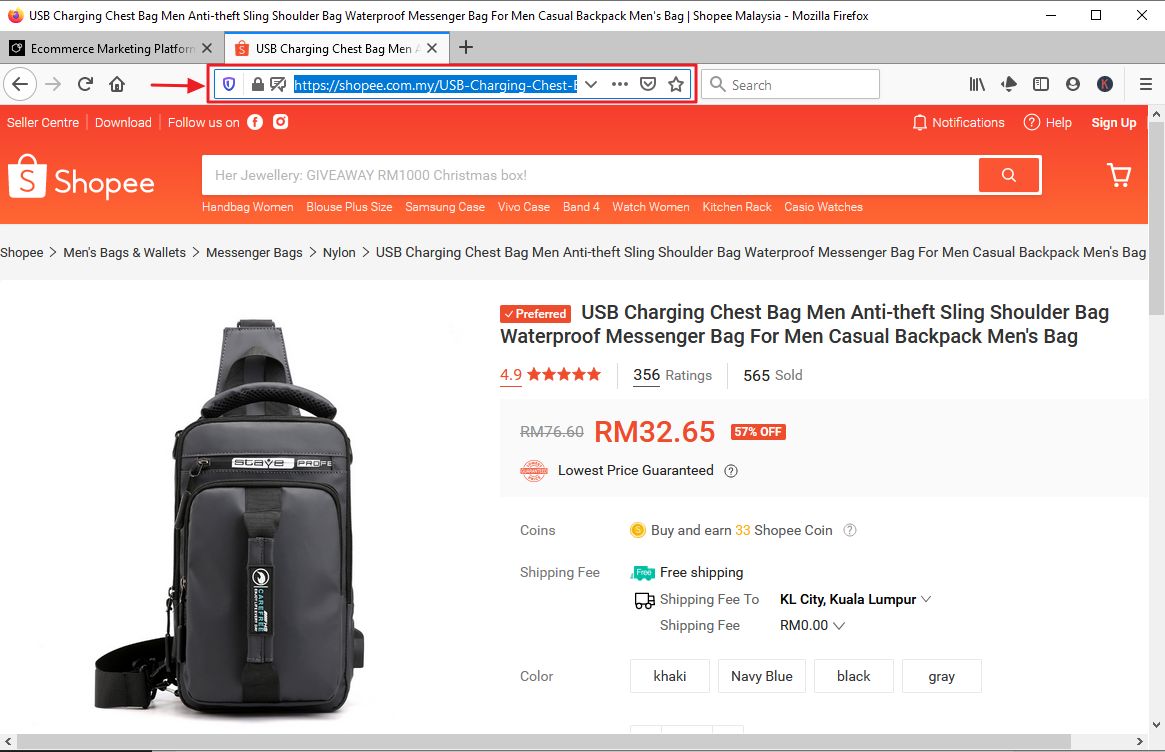The height and width of the screenshot is (752, 1165).
Task: Open Men's Bags & Wallets breadcrumb
Action: (125, 253)
